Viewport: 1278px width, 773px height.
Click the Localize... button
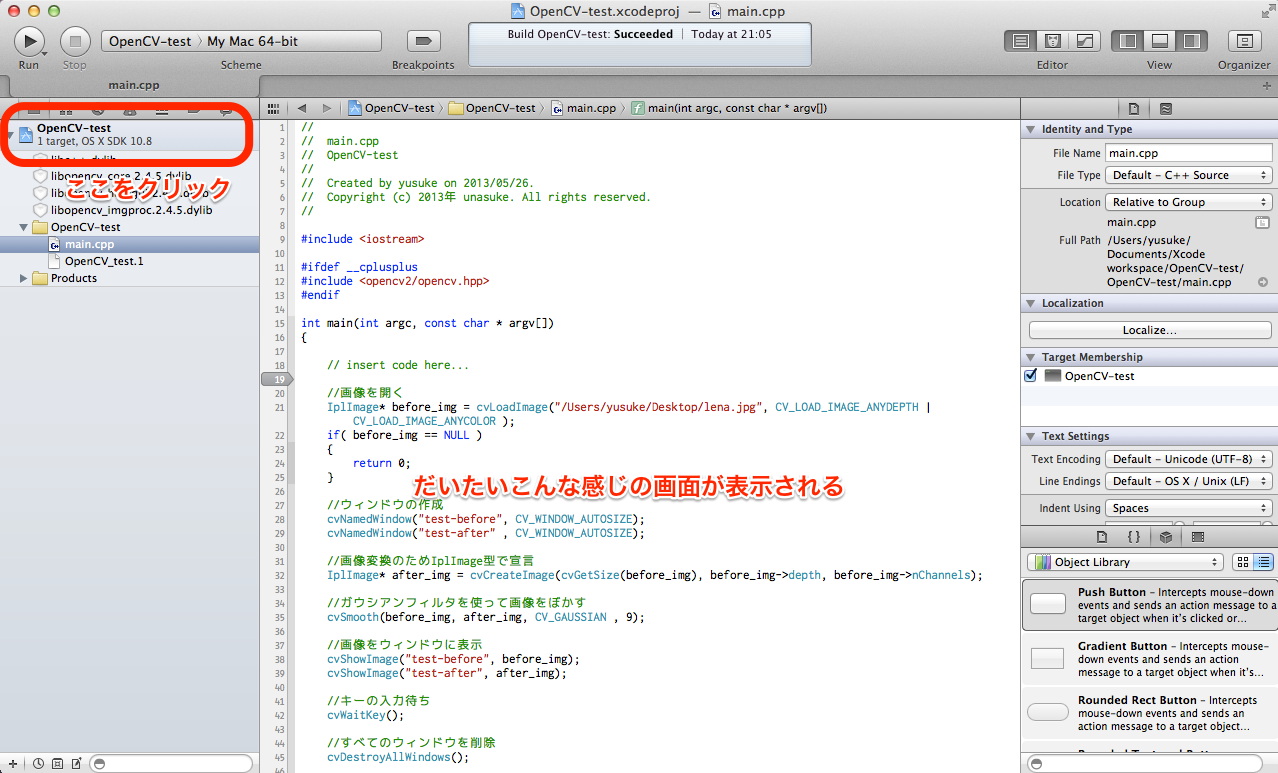[x=1150, y=329]
